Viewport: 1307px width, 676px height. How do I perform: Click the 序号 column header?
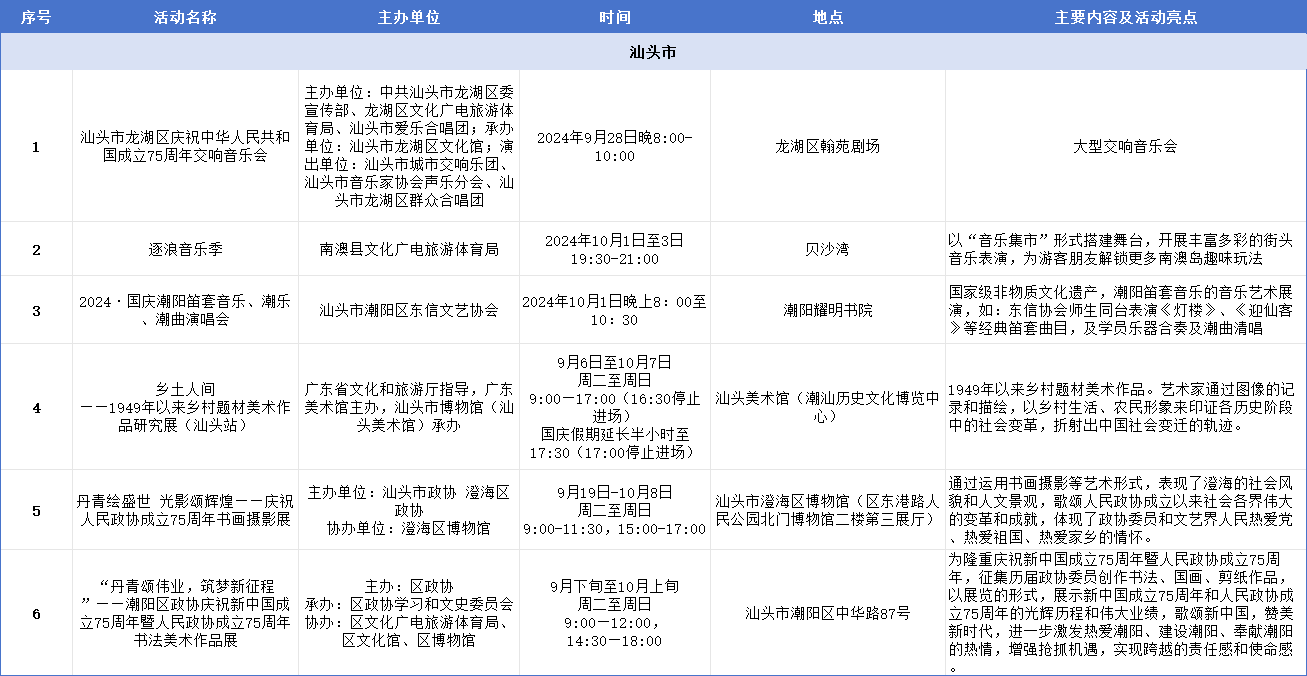36,18
